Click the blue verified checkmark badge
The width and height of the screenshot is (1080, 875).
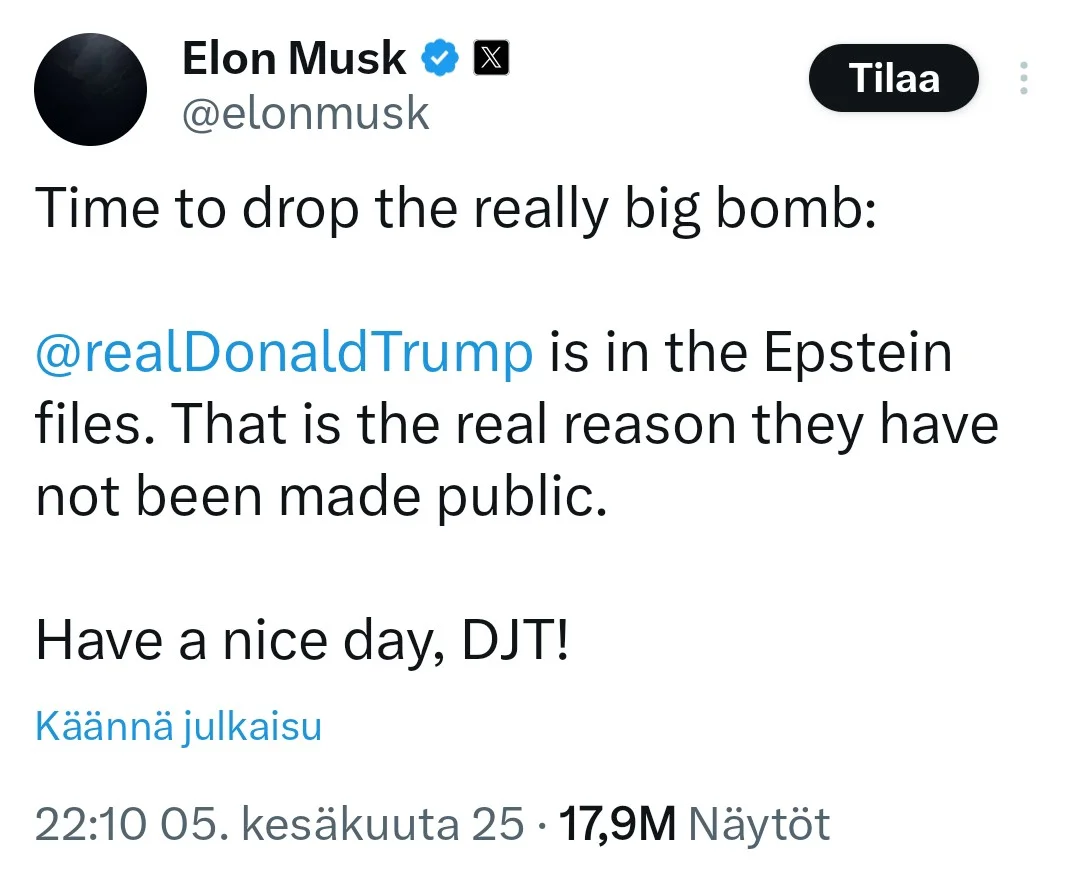point(439,60)
